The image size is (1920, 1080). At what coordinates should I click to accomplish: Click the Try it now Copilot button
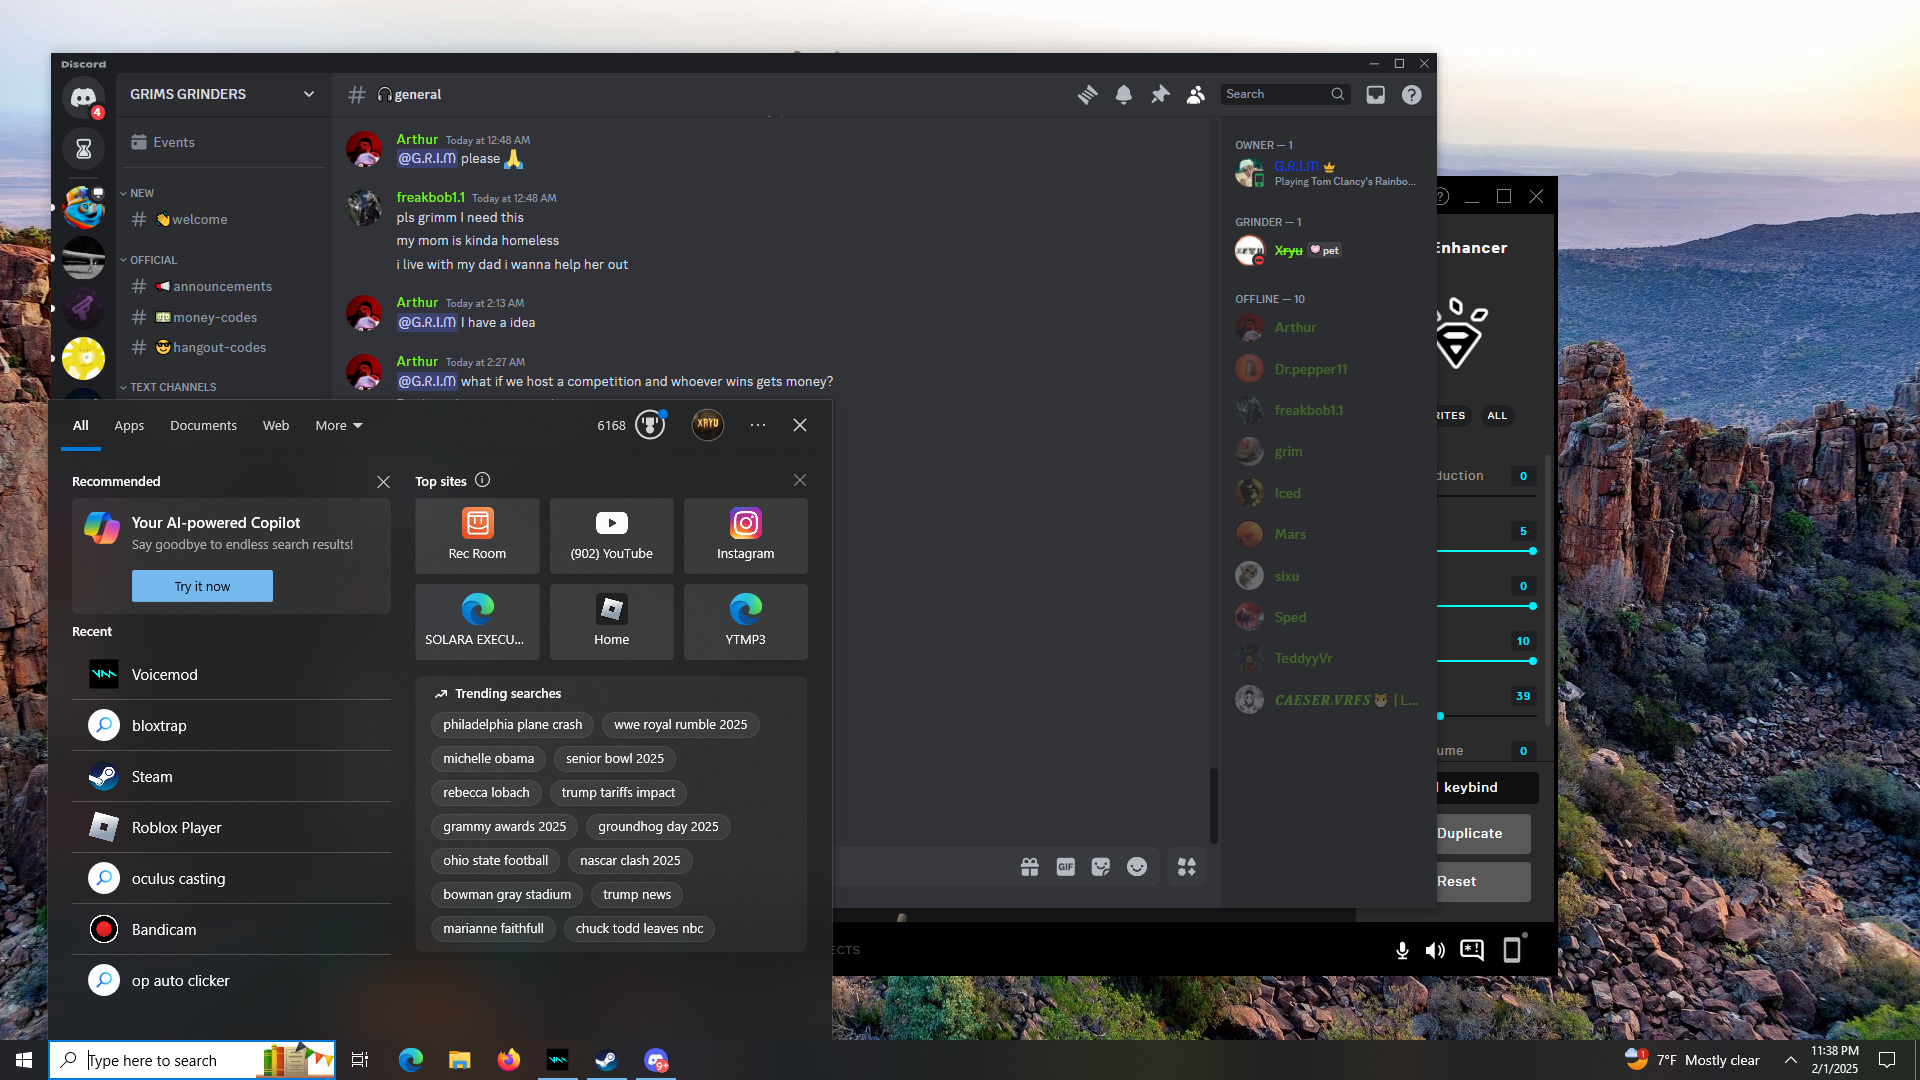(202, 586)
